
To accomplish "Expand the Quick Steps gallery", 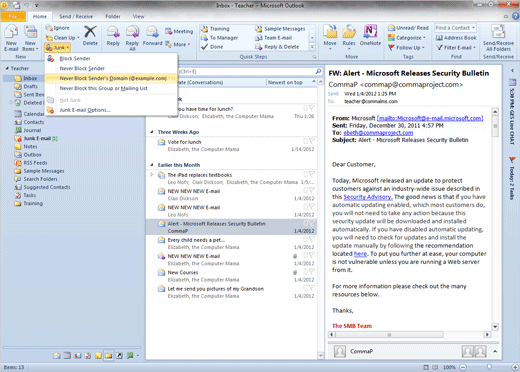I will [312, 47].
